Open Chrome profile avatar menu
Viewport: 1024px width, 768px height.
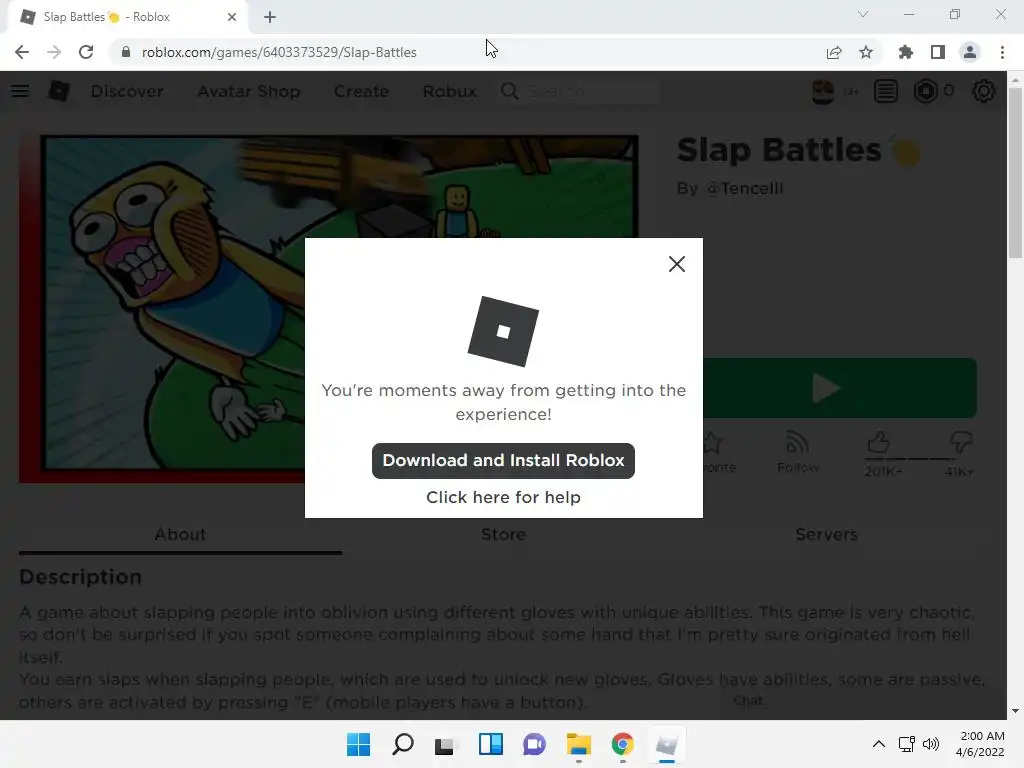coord(970,52)
